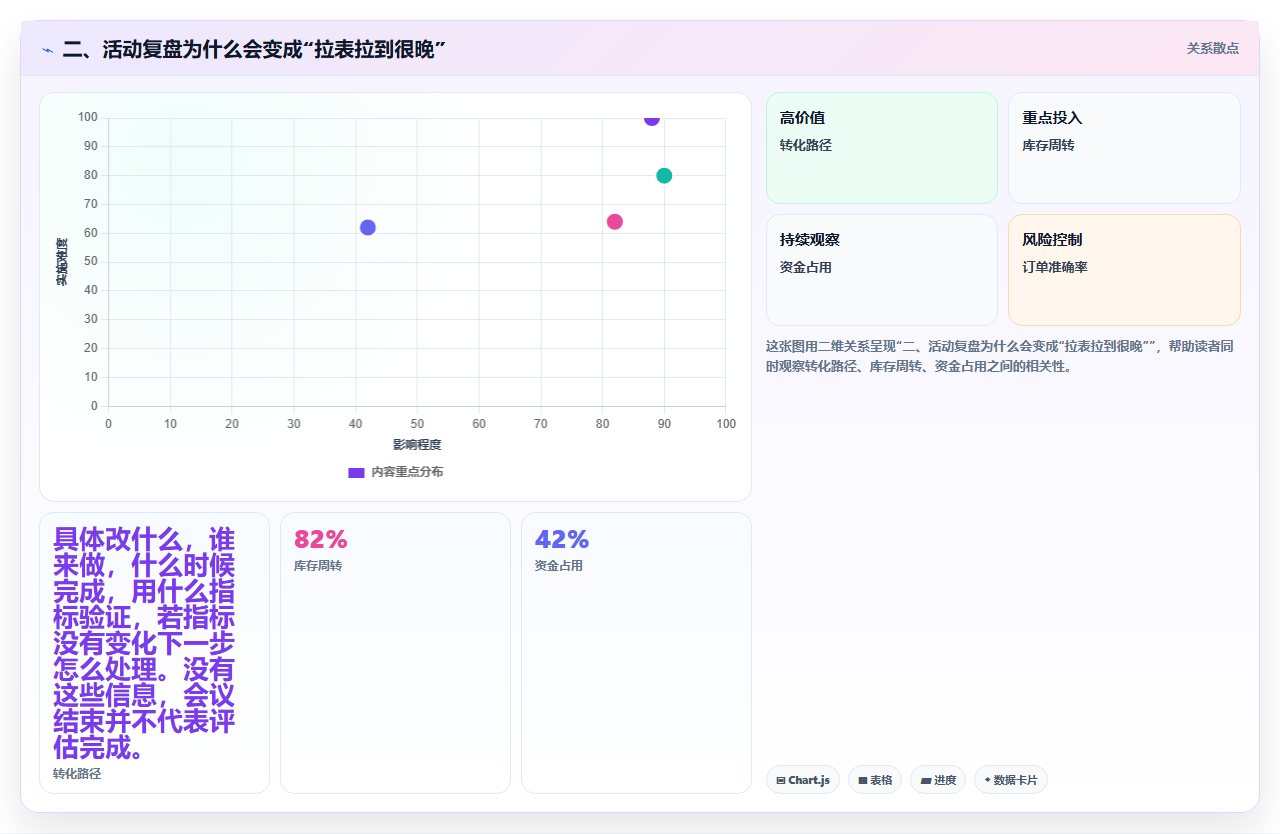This screenshot has width=1280, height=834.
Task: Click the 关系散点 label in the header
Action: point(1213,48)
